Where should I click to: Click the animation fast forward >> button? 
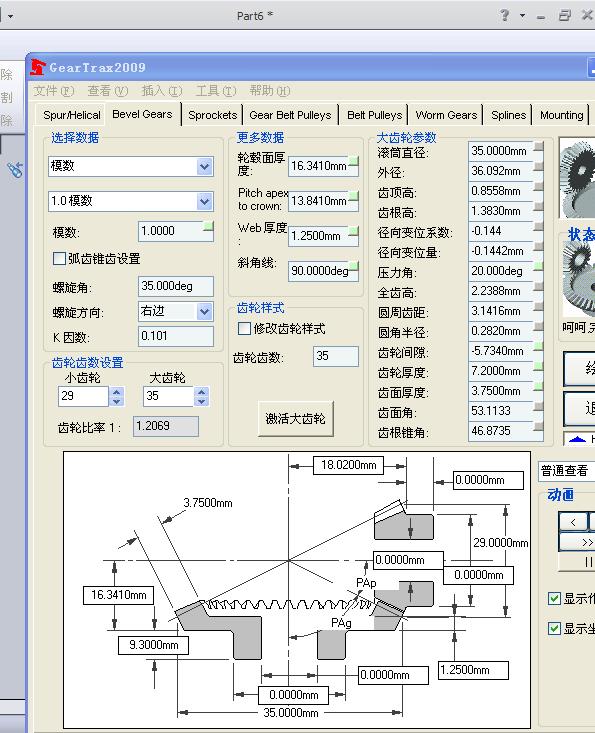coord(577,542)
